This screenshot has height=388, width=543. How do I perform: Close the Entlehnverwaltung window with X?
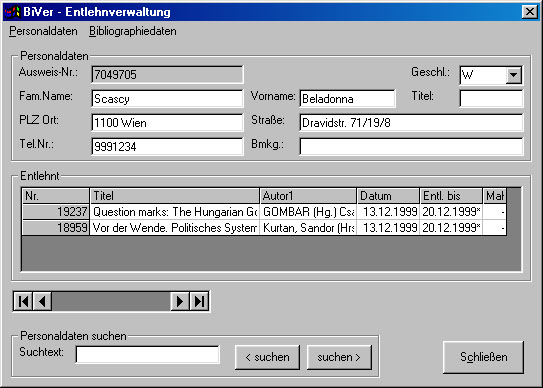(529, 12)
